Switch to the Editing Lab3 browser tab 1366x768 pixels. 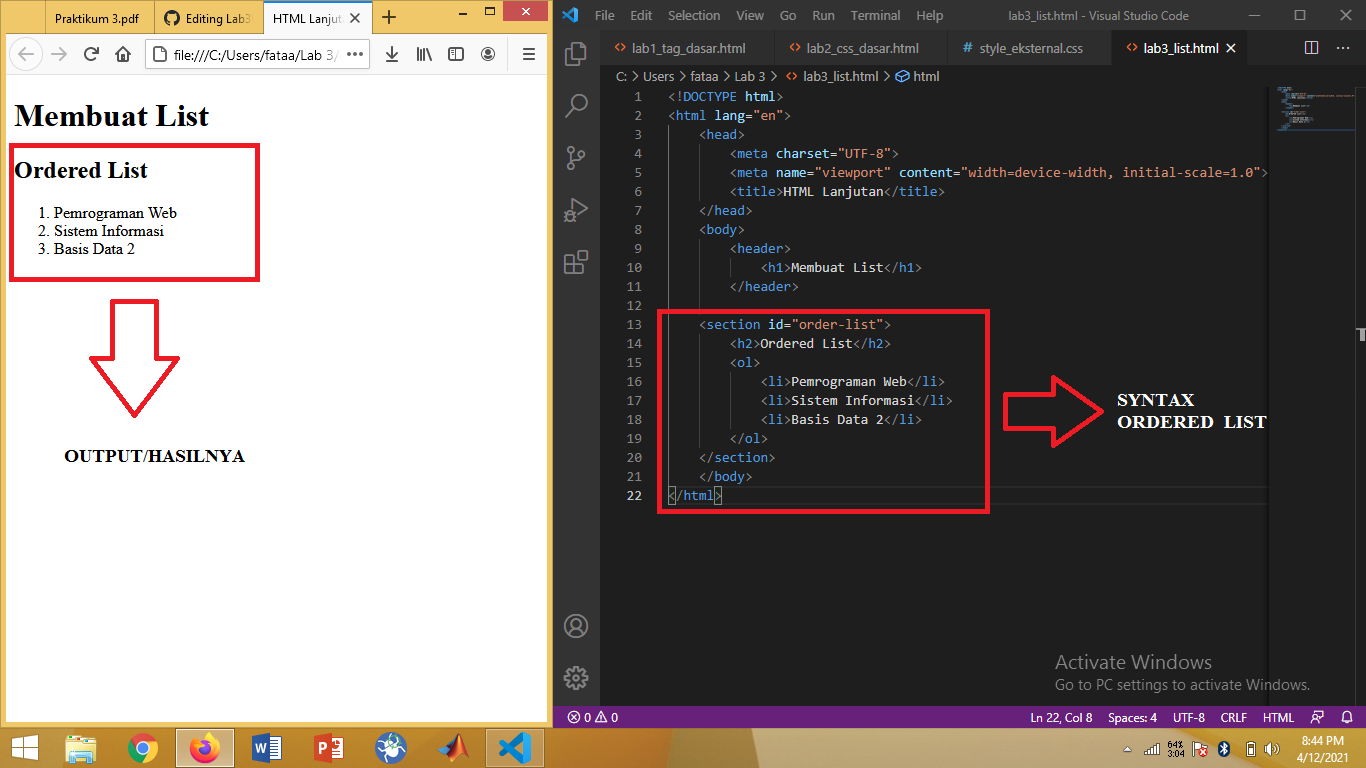(x=209, y=19)
